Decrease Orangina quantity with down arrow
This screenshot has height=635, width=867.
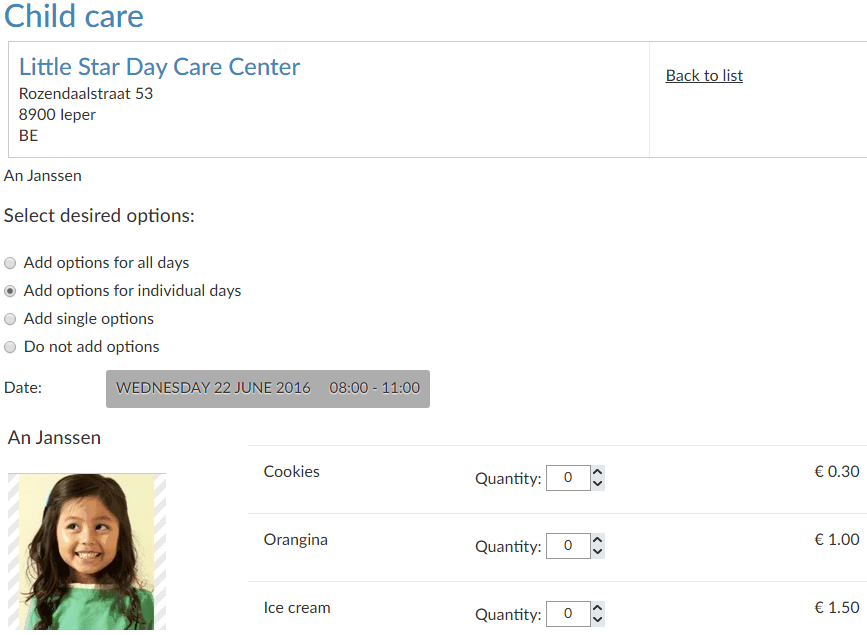click(597, 552)
